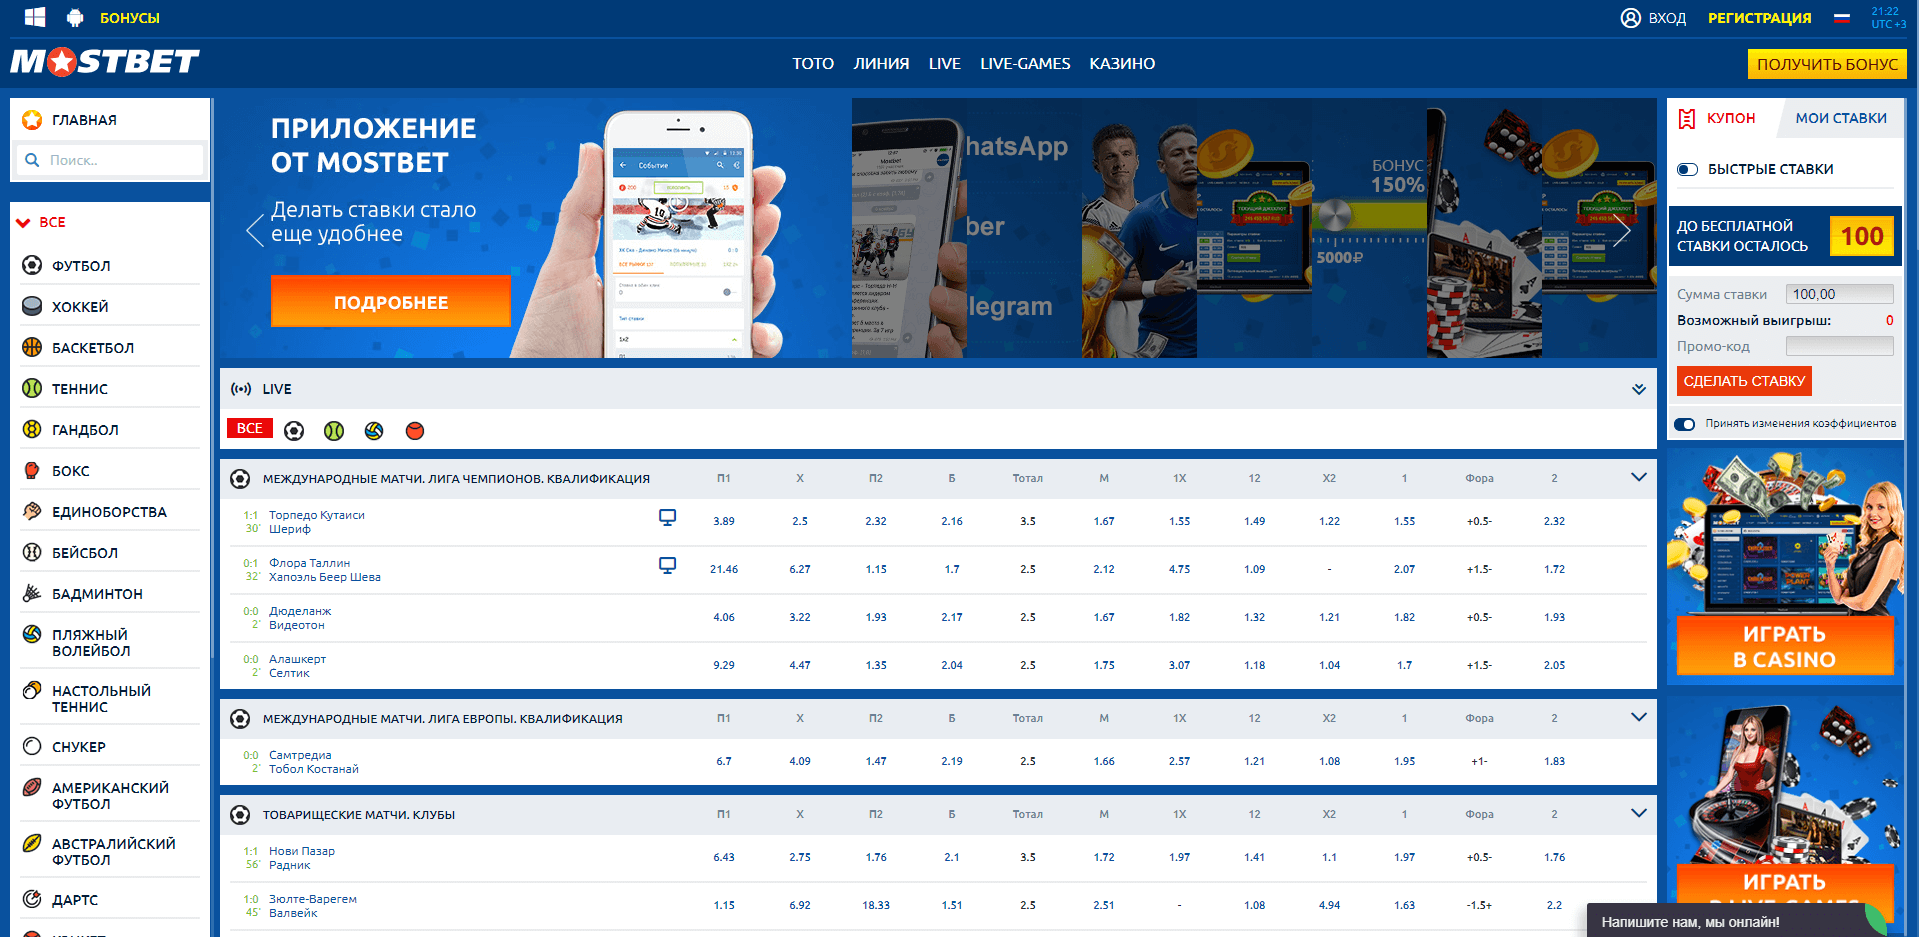The height and width of the screenshot is (937, 1919).
Task: Open the Windows app download icon
Action: [35, 17]
